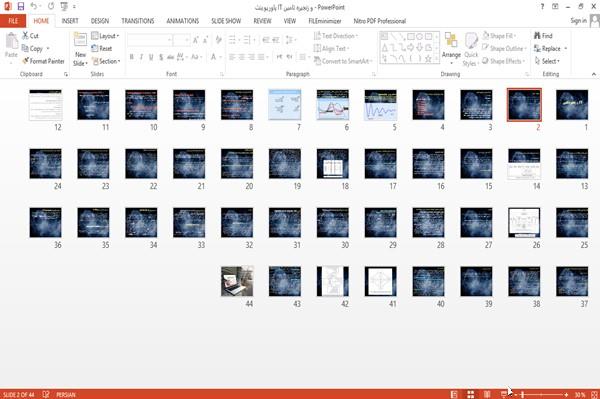Switch to Reading view in status bar
The height and width of the screenshot is (399, 600).
coord(487,394)
